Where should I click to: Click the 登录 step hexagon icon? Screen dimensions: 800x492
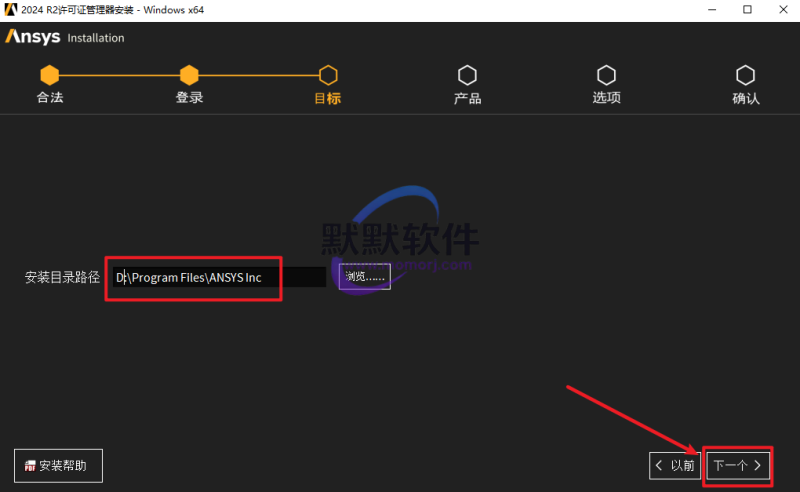(189, 75)
